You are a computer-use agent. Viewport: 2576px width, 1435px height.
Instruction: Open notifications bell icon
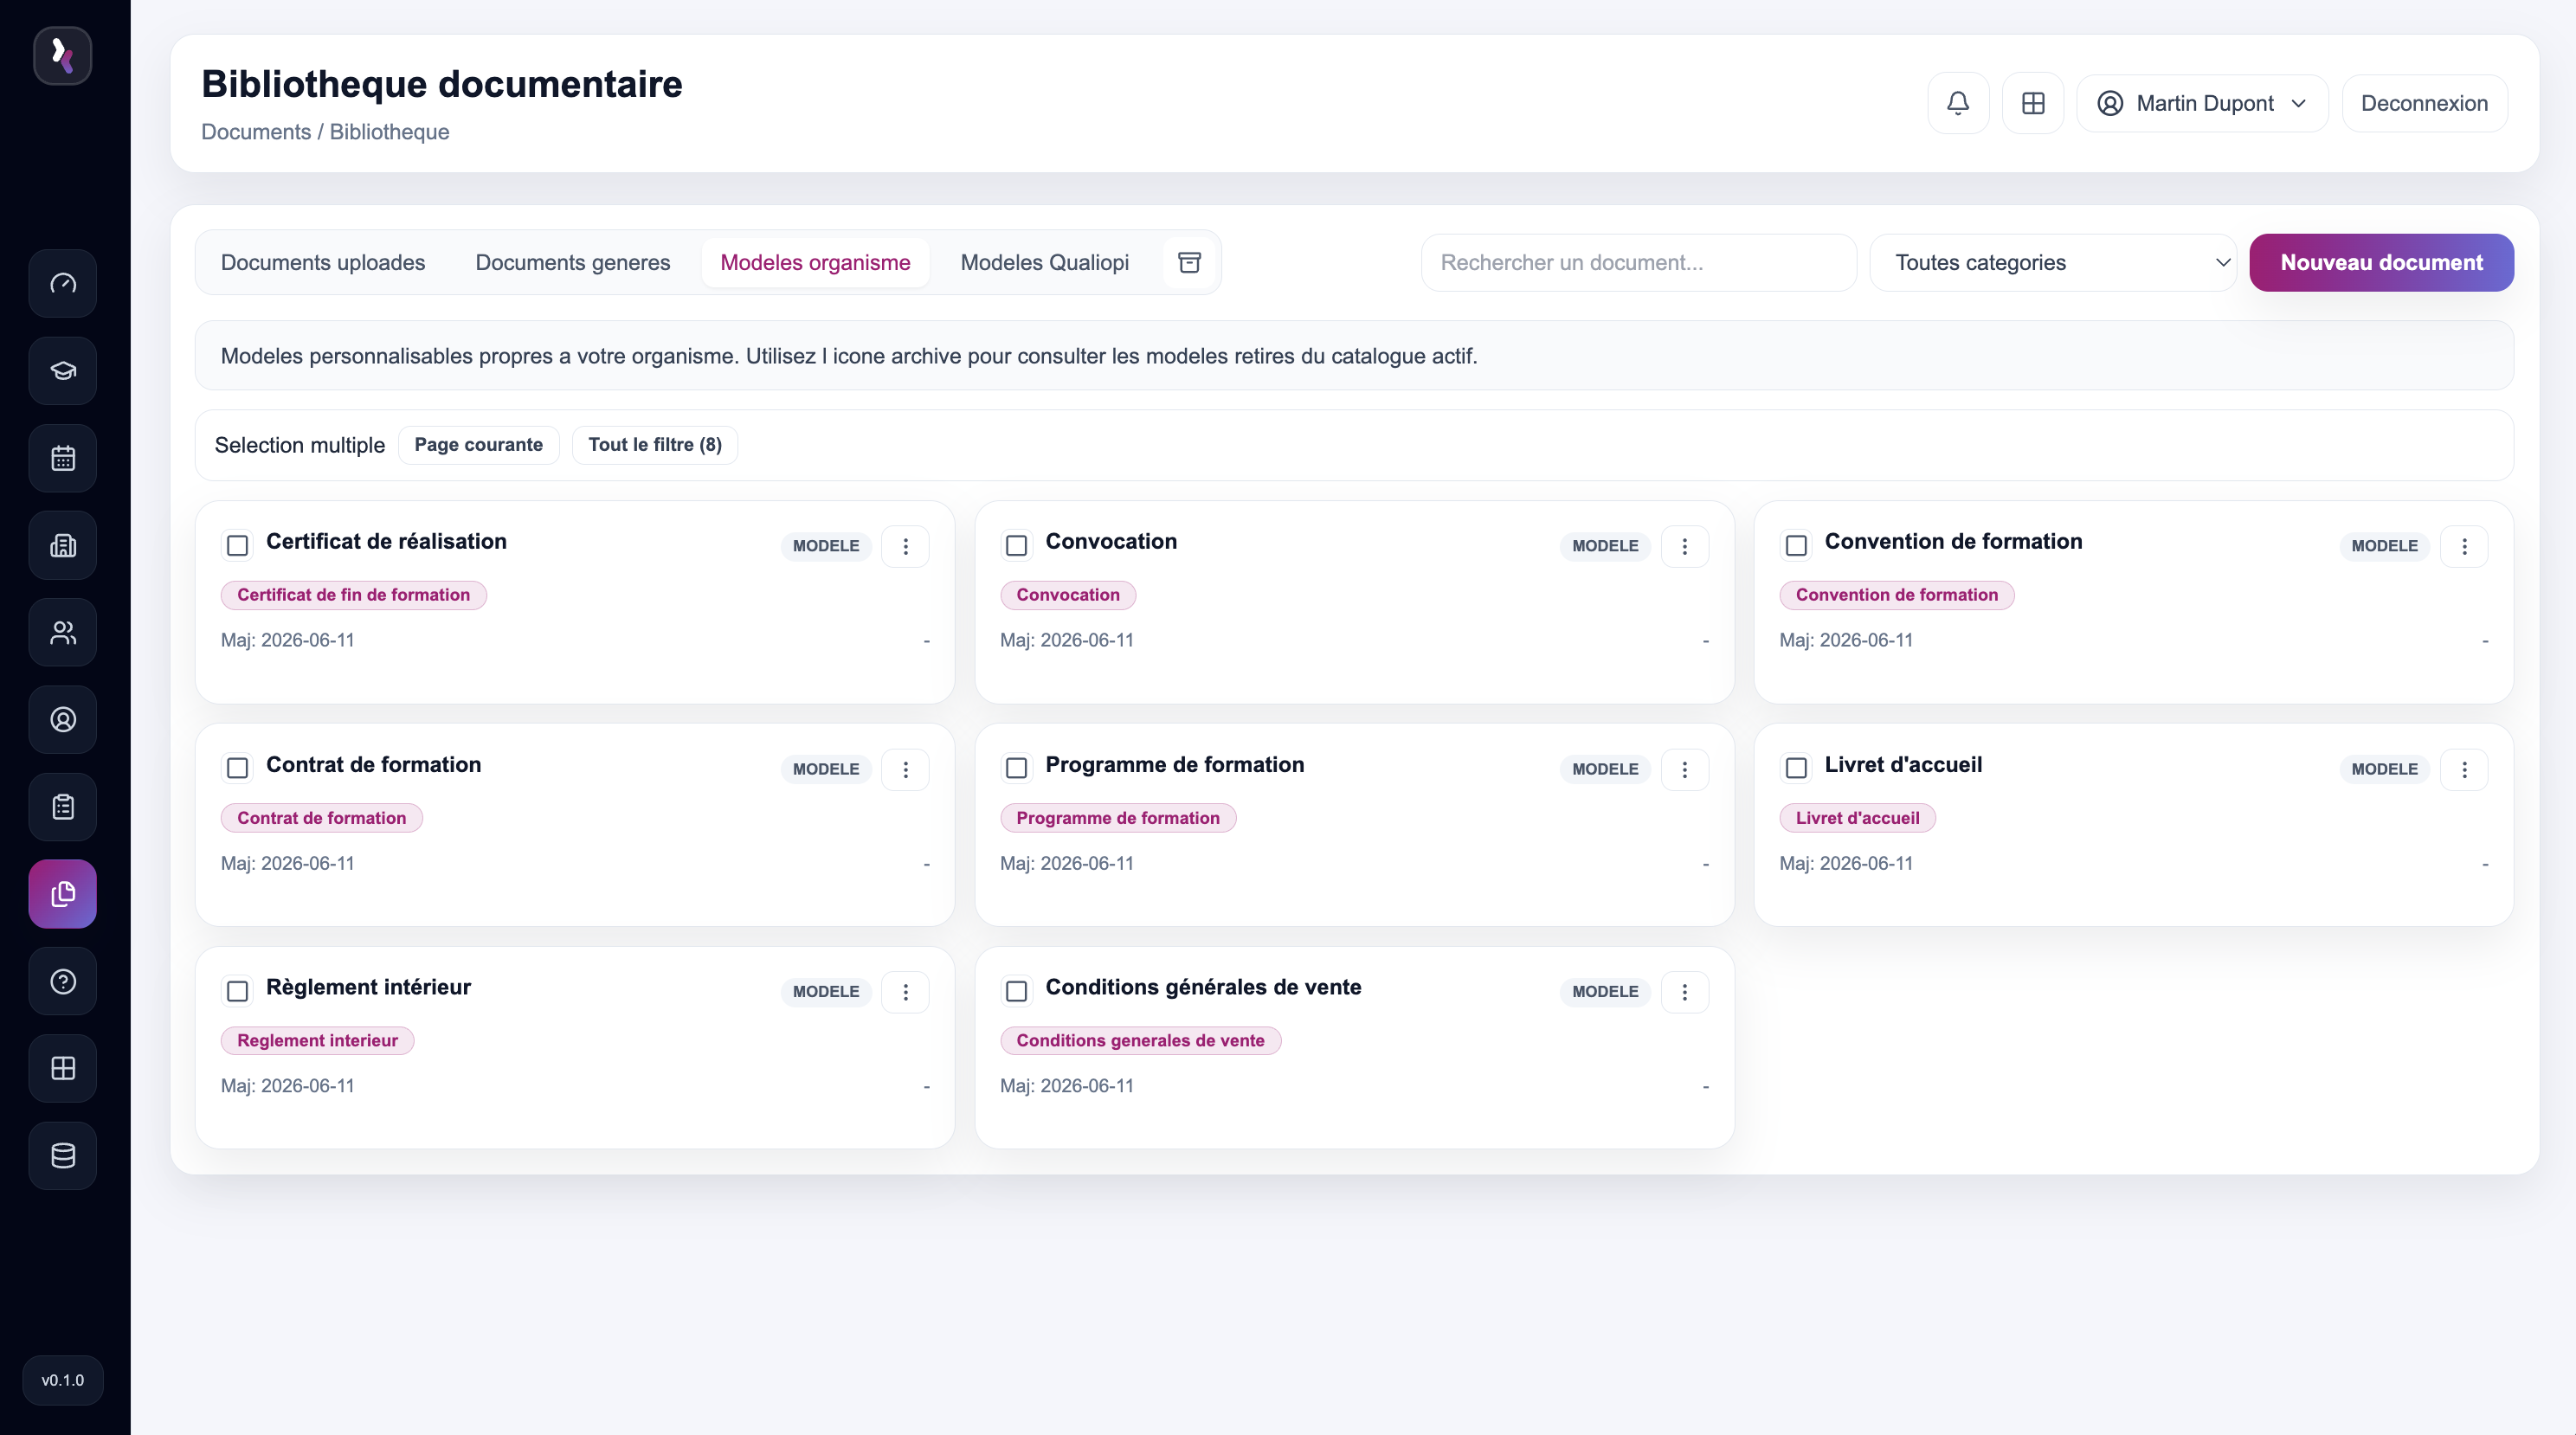tap(1958, 103)
